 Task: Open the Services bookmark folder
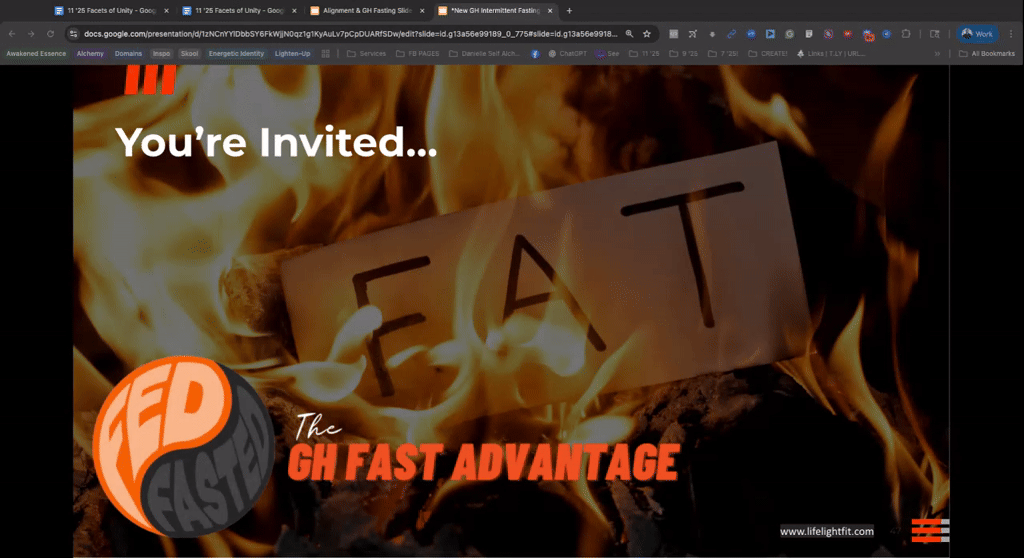click(x=366, y=54)
